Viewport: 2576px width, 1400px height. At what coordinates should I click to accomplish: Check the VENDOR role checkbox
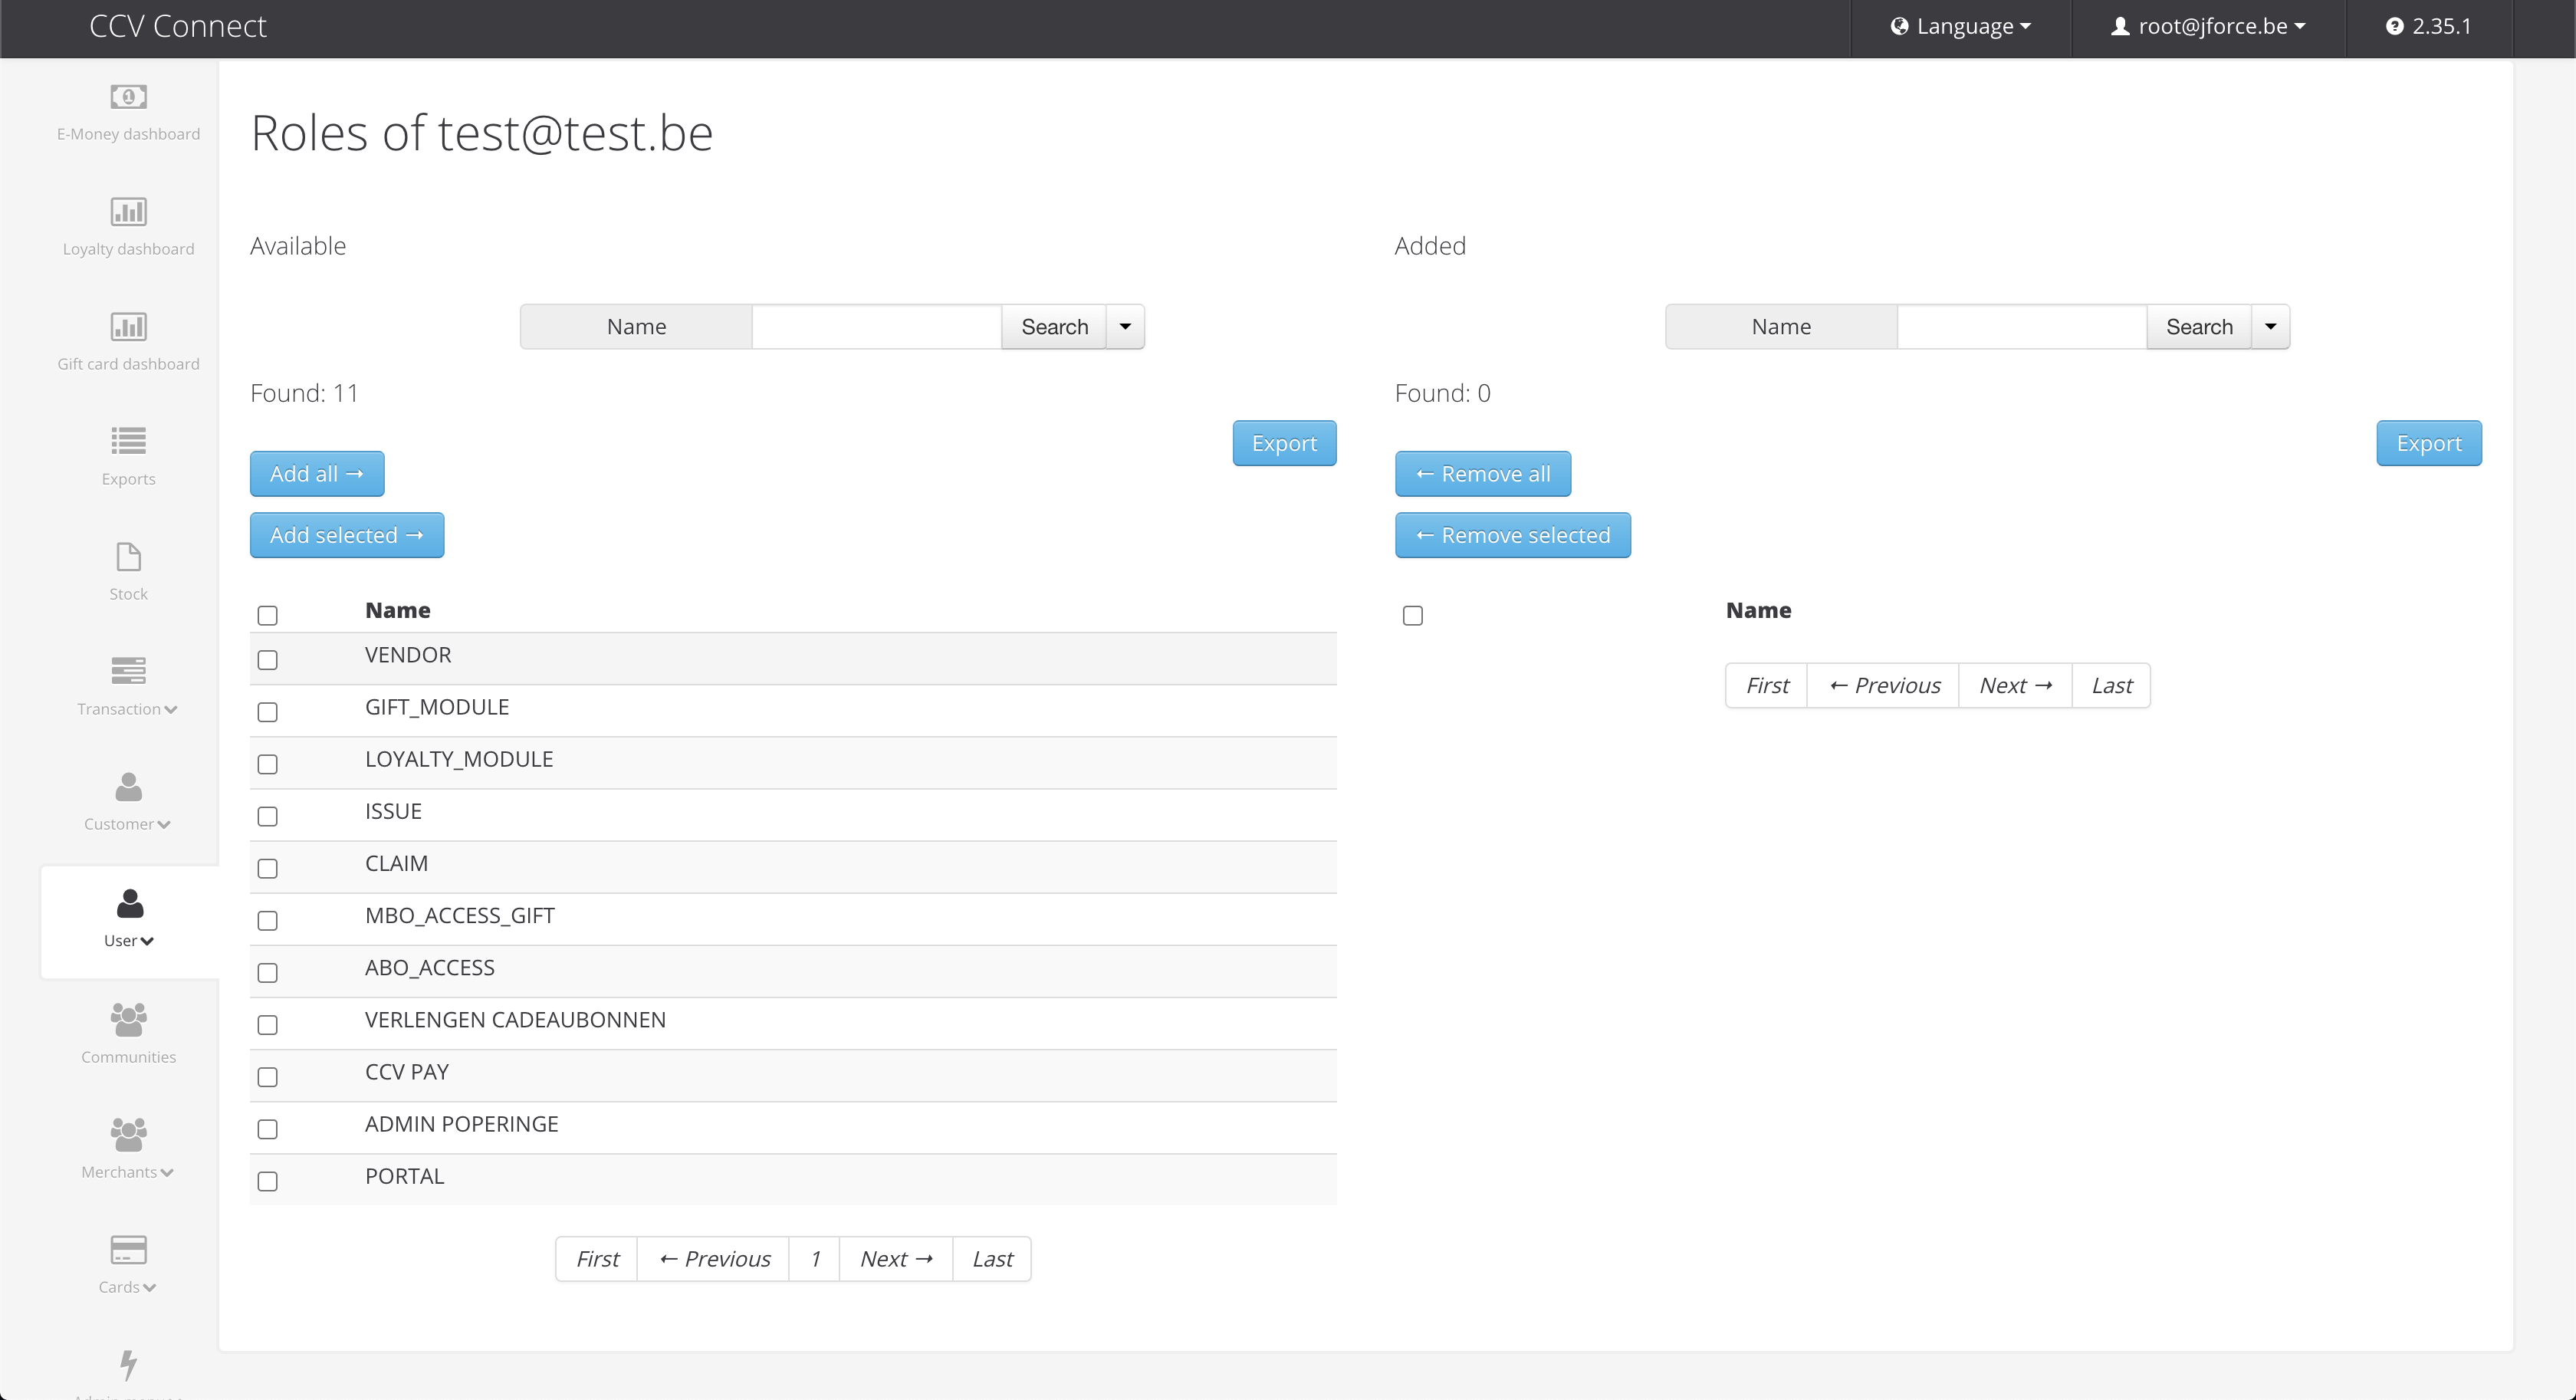[x=267, y=660]
